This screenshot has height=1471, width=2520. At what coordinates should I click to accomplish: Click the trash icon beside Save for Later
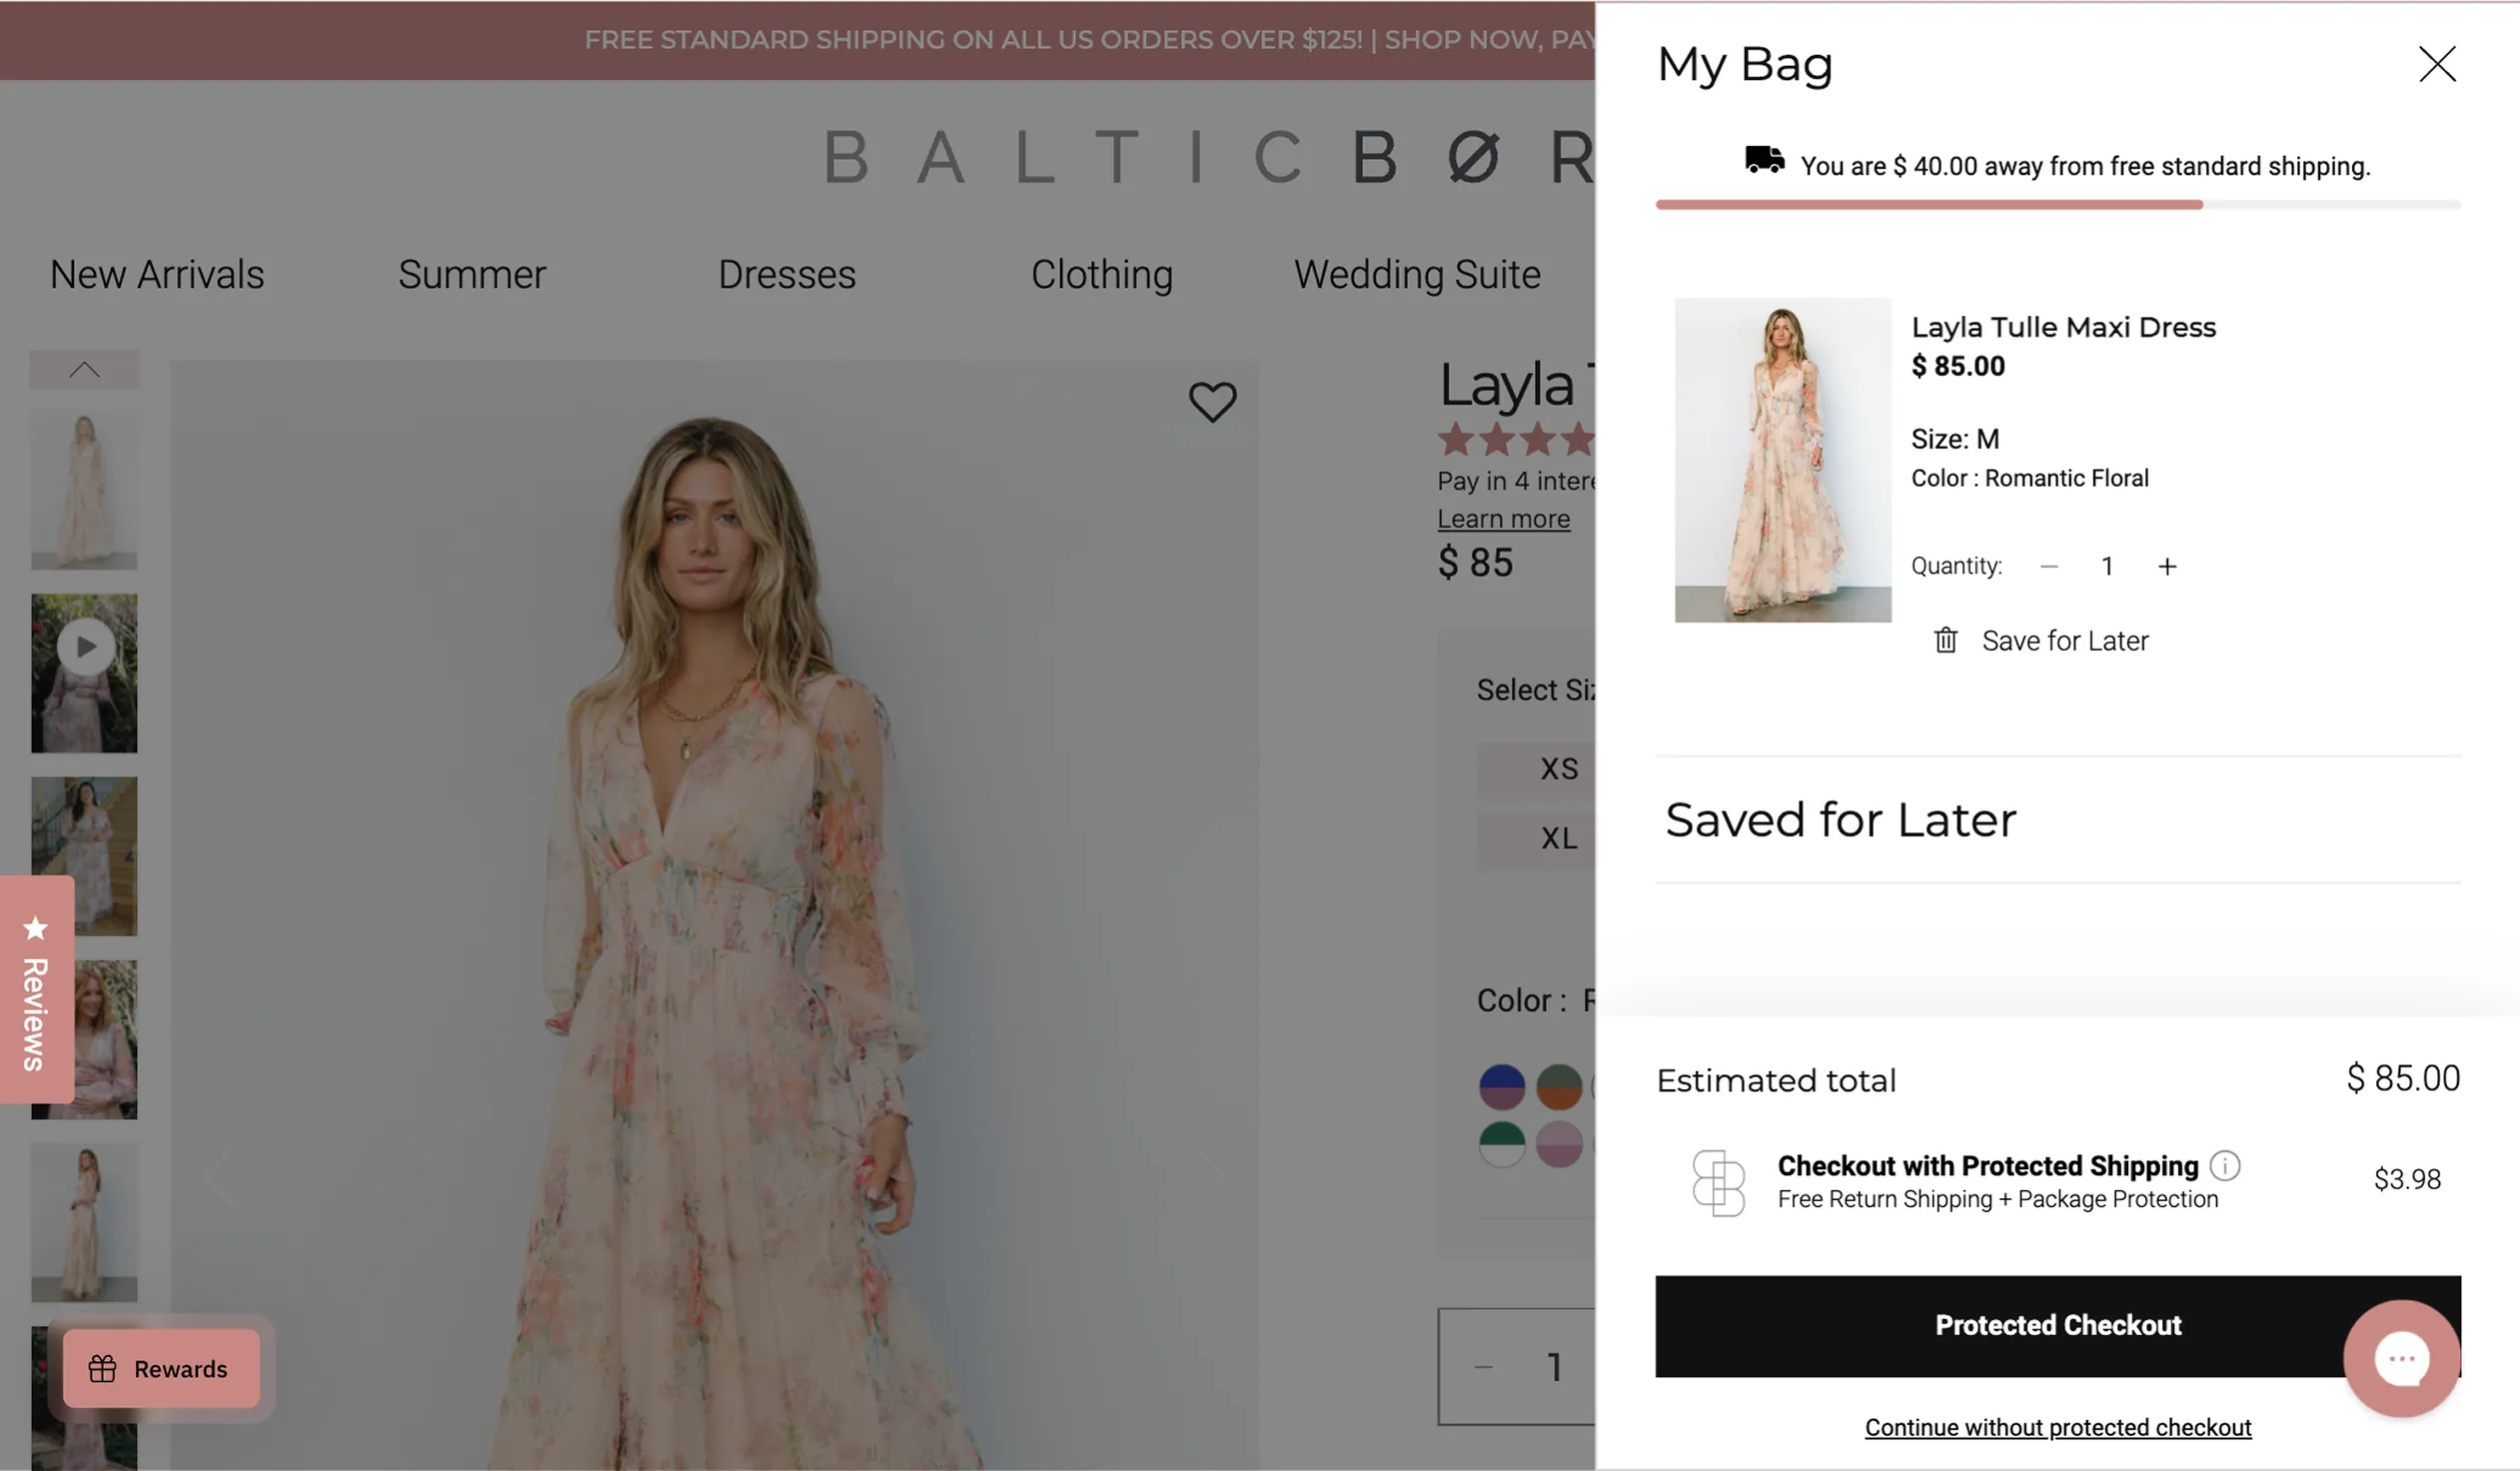(1945, 640)
